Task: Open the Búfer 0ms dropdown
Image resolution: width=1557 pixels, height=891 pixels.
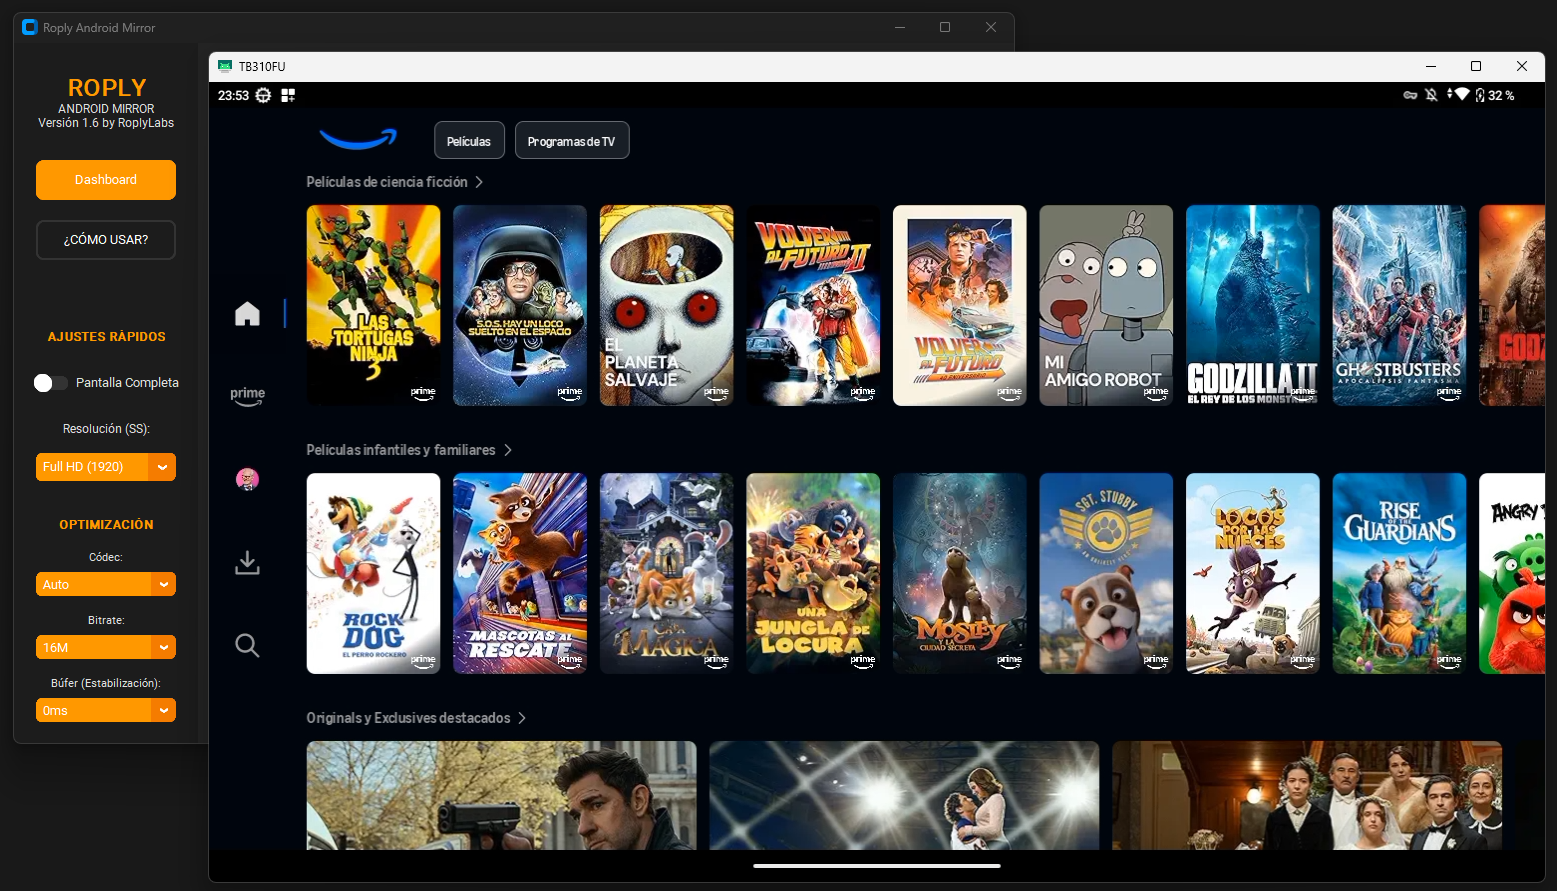Action: point(106,710)
